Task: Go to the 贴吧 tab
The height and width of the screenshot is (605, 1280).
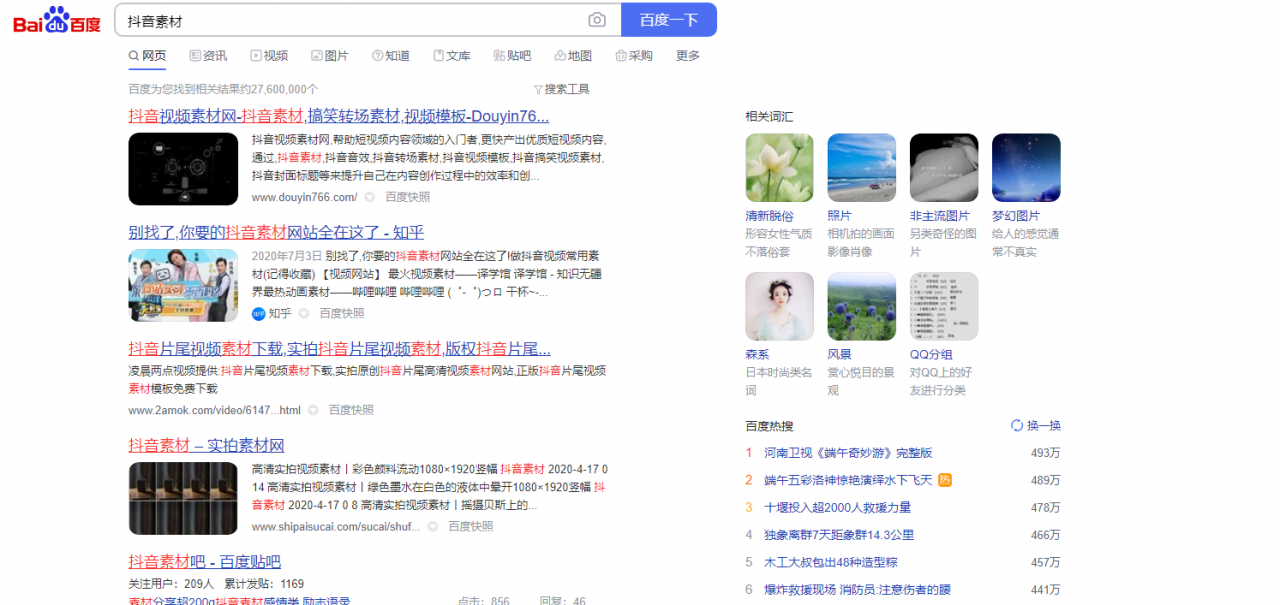Action: (x=513, y=56)
